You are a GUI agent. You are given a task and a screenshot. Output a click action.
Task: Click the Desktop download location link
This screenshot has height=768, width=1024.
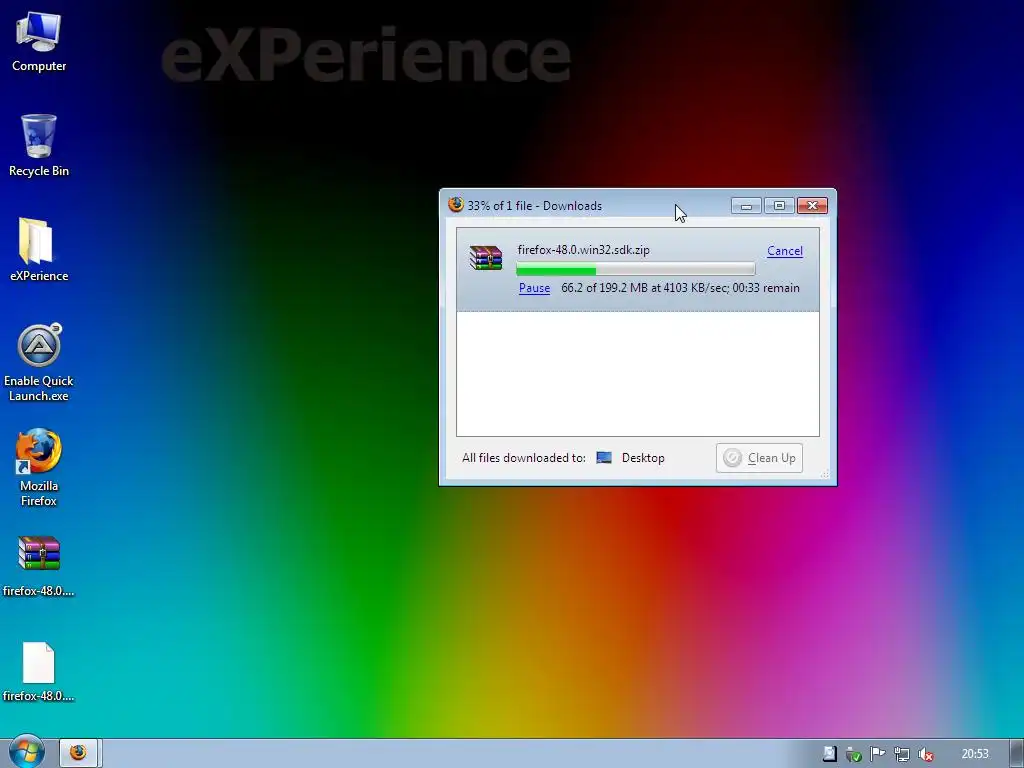tap(643, 458)
